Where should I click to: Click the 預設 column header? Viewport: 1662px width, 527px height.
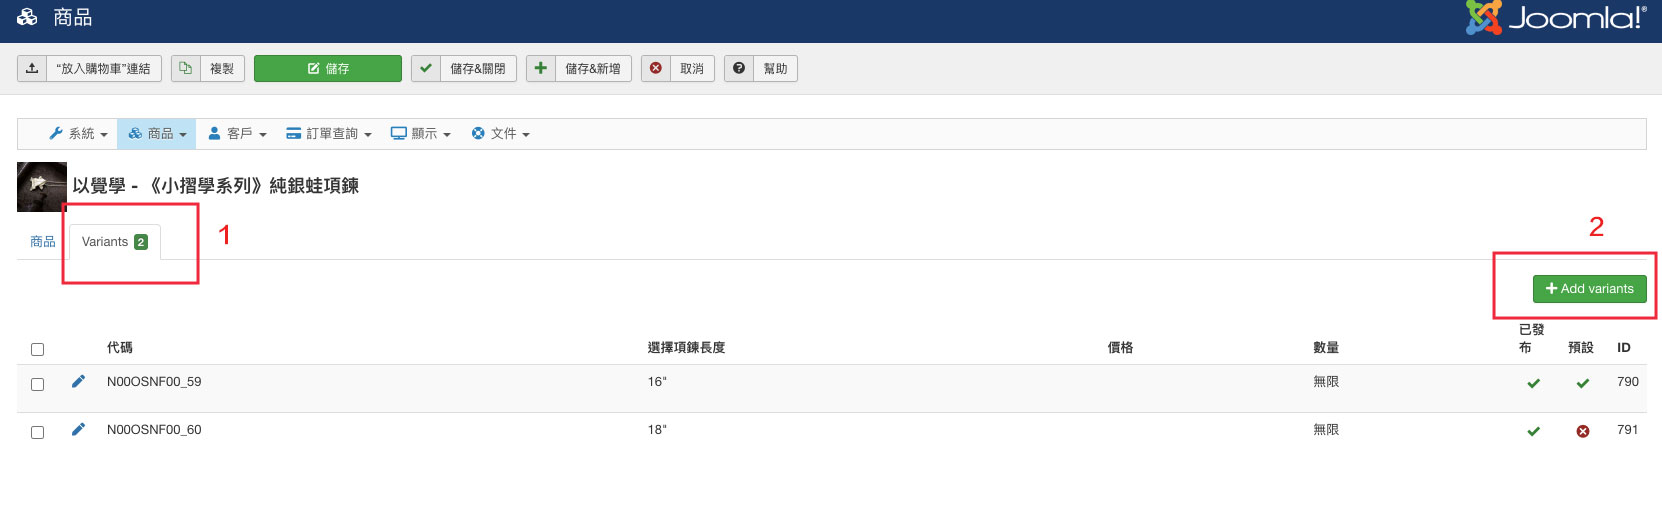pos(1581,348)
